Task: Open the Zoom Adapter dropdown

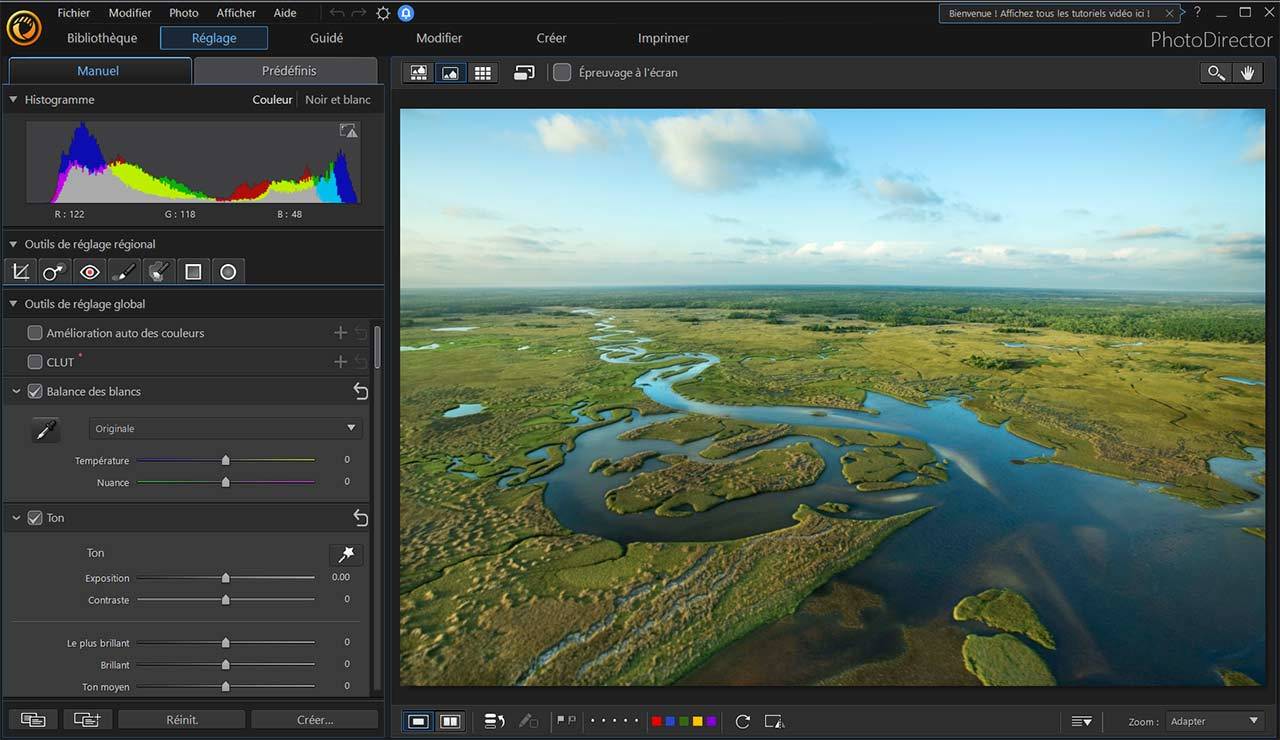Action: pyautogui.click(x=1215, y=721)
